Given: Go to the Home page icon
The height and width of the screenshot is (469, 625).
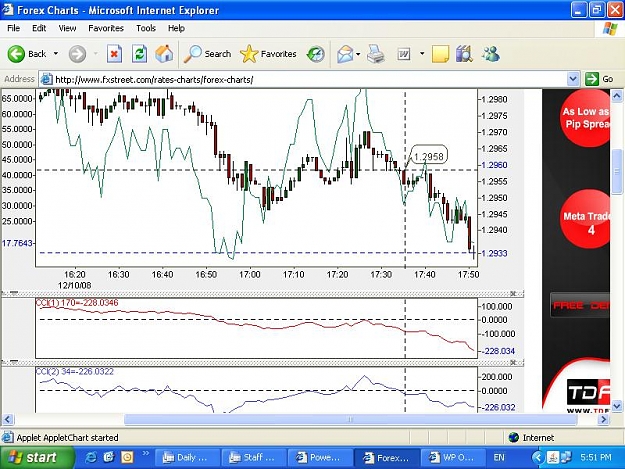Looking at the screenshot, I should pos(164,54).
